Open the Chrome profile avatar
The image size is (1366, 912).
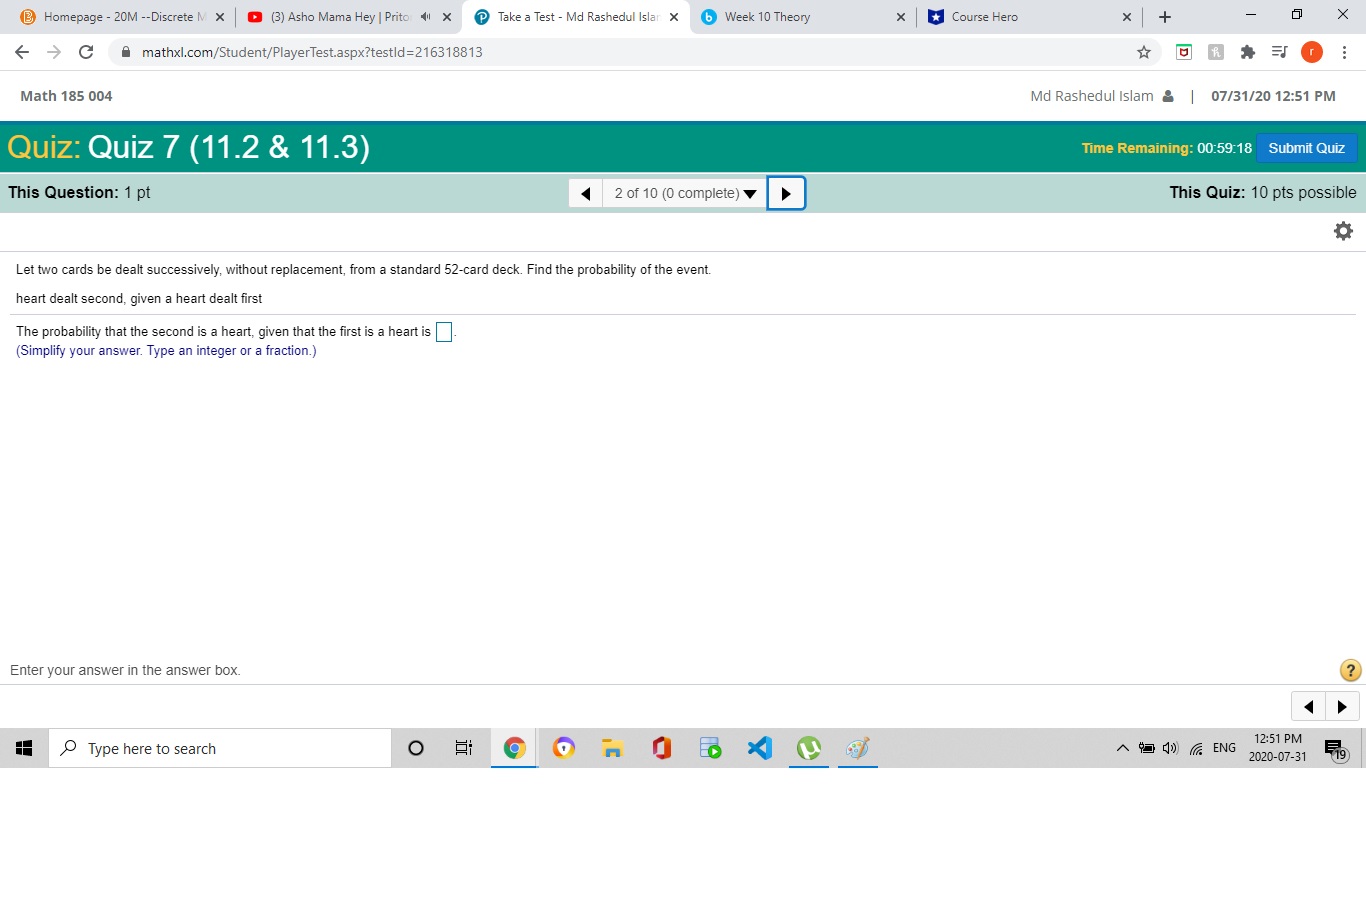1312,52
